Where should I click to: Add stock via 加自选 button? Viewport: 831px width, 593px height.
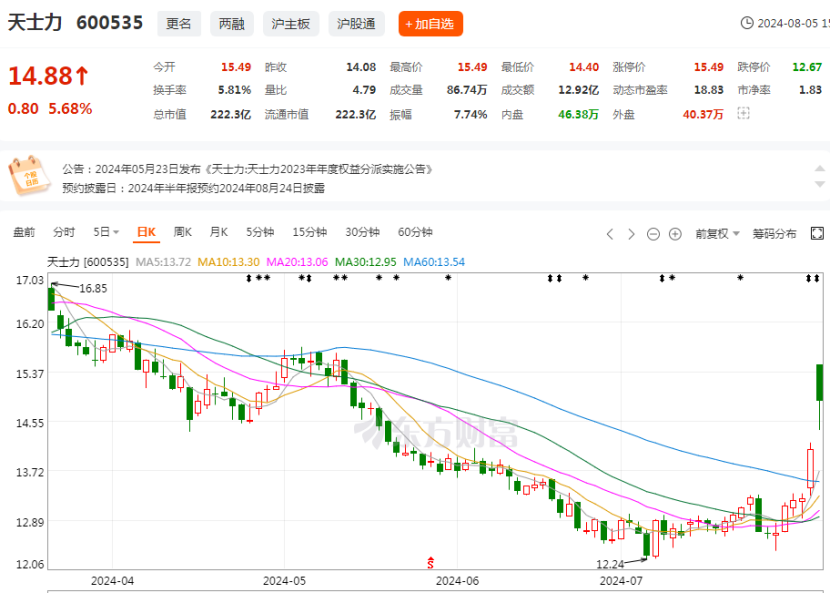point(430,24)
